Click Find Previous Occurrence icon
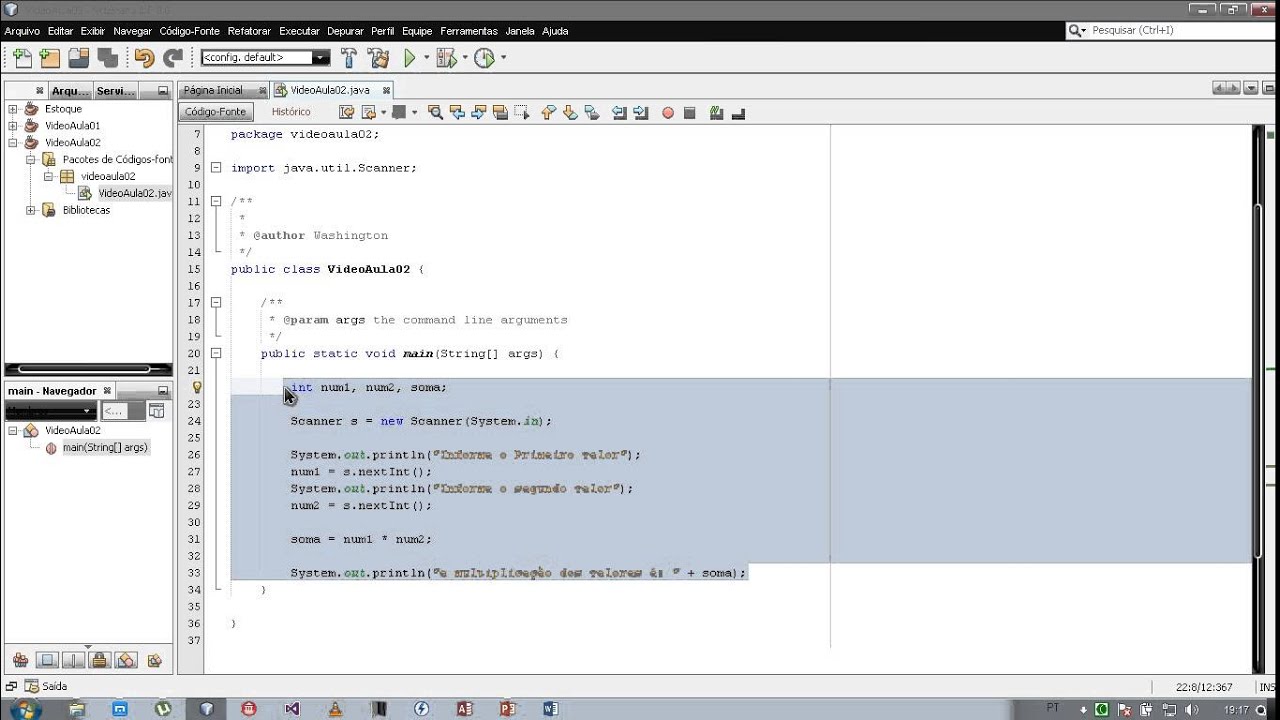Viewport: 1280px width, 720px height. [457, 113]
